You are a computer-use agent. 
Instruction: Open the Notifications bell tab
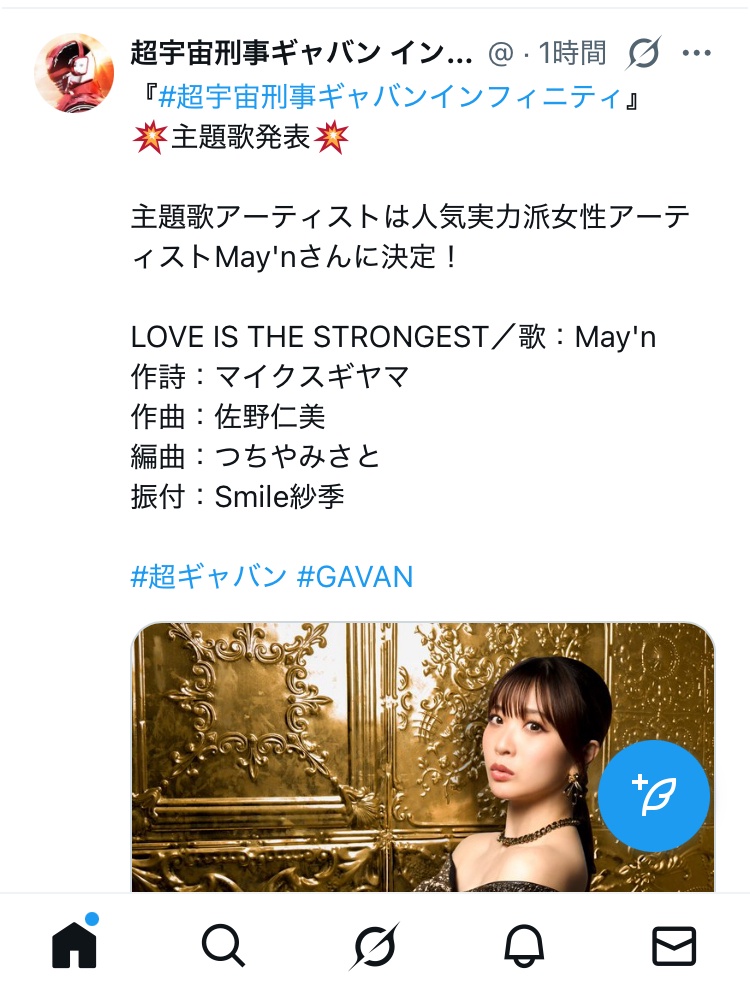point(524,945)
